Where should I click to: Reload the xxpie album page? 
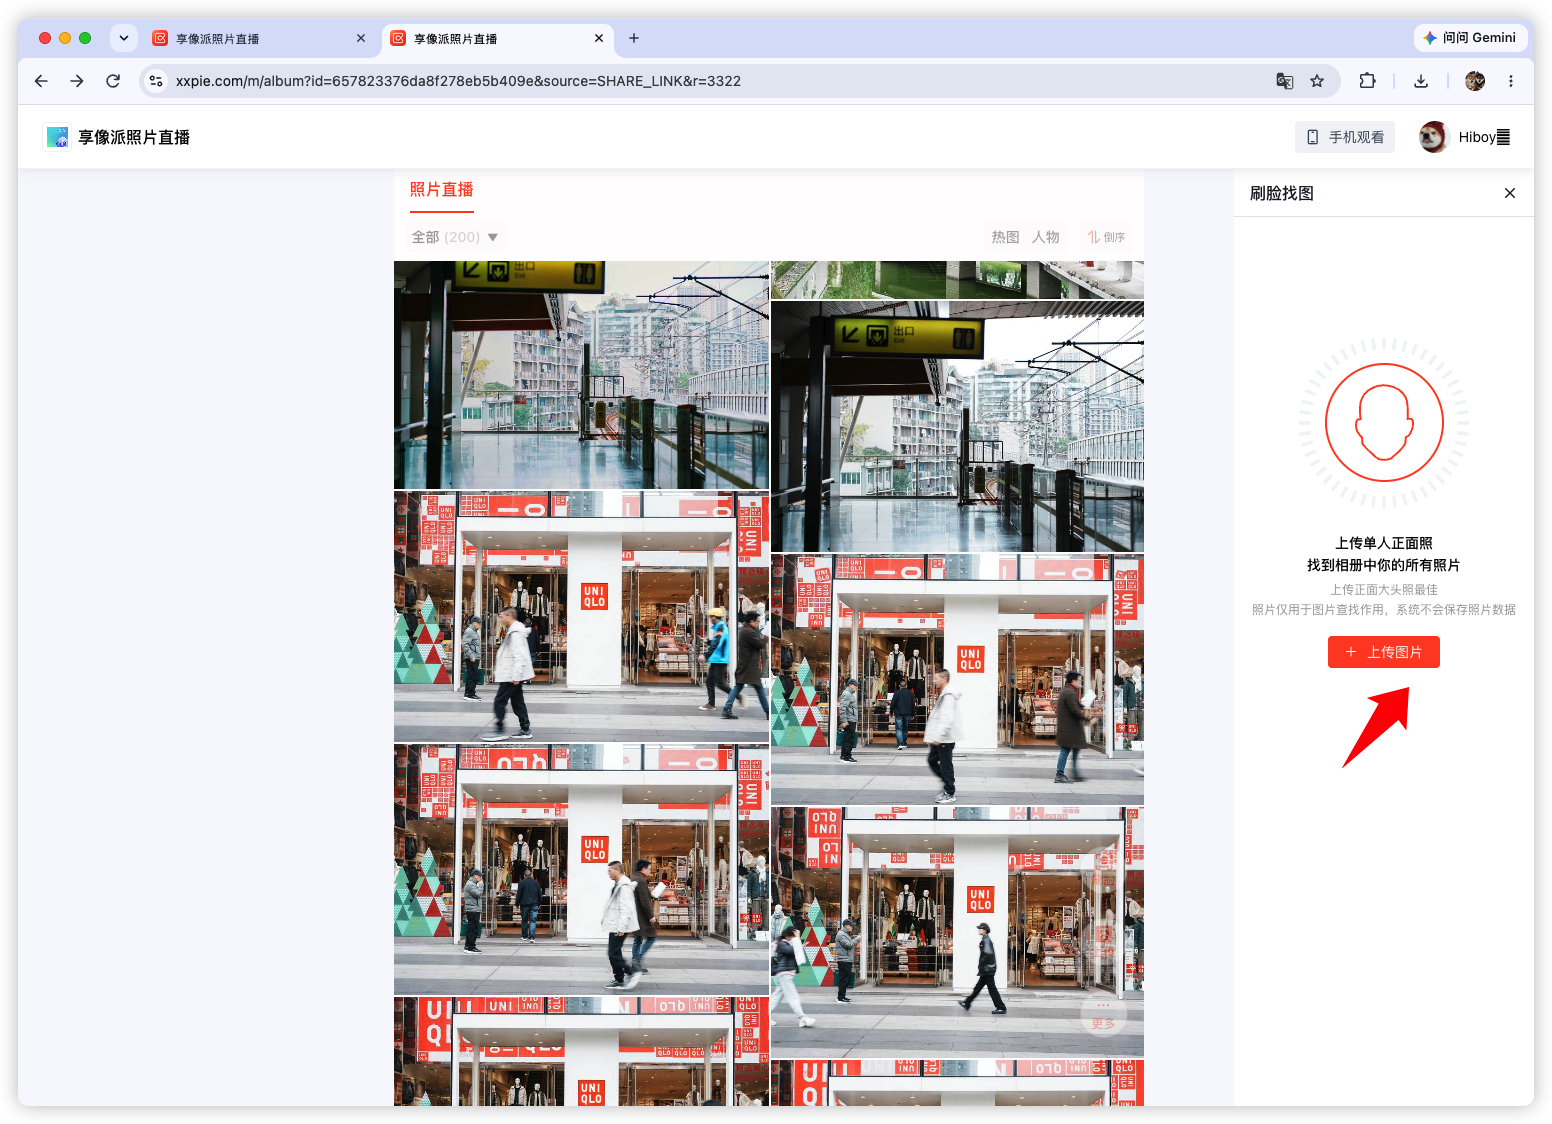point(113,81)
